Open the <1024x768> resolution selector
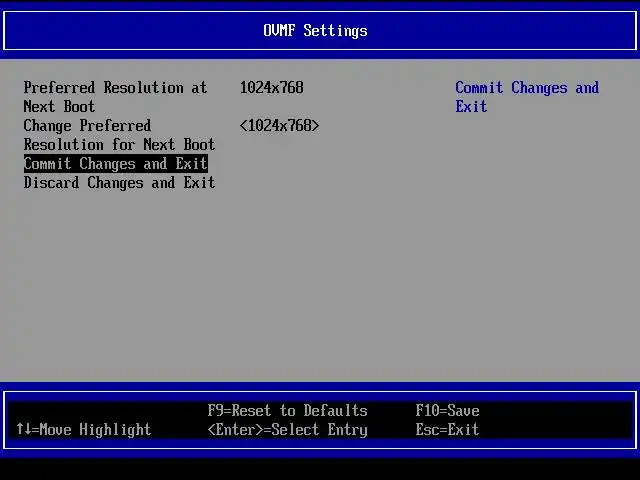The image size is (640, 480). 280,126
